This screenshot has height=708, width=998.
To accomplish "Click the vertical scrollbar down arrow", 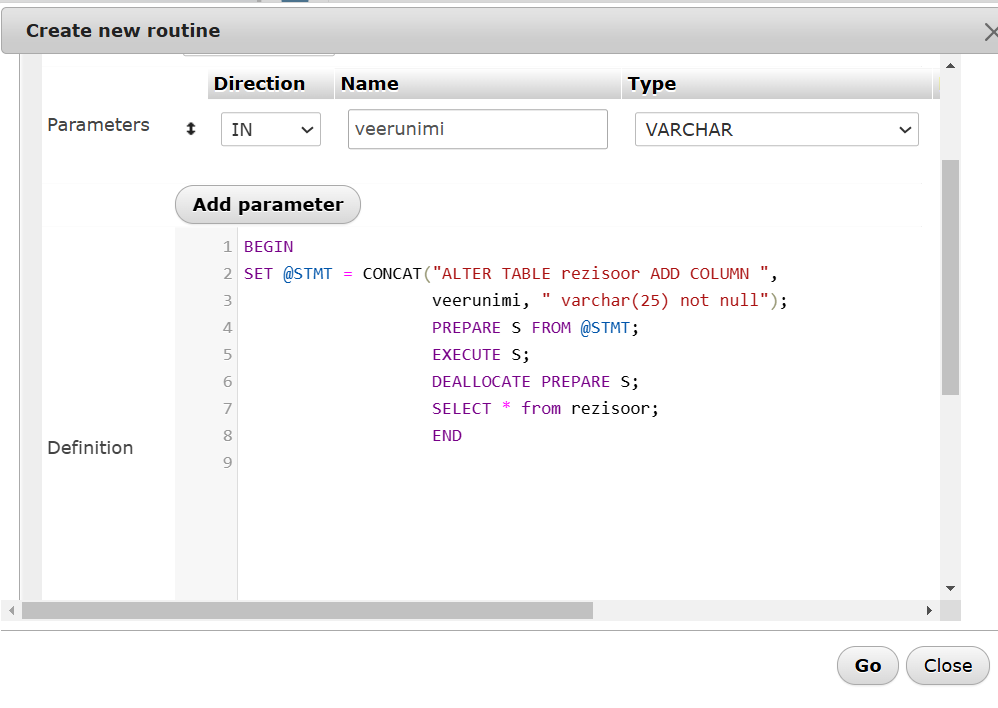I will coord(950,588).
